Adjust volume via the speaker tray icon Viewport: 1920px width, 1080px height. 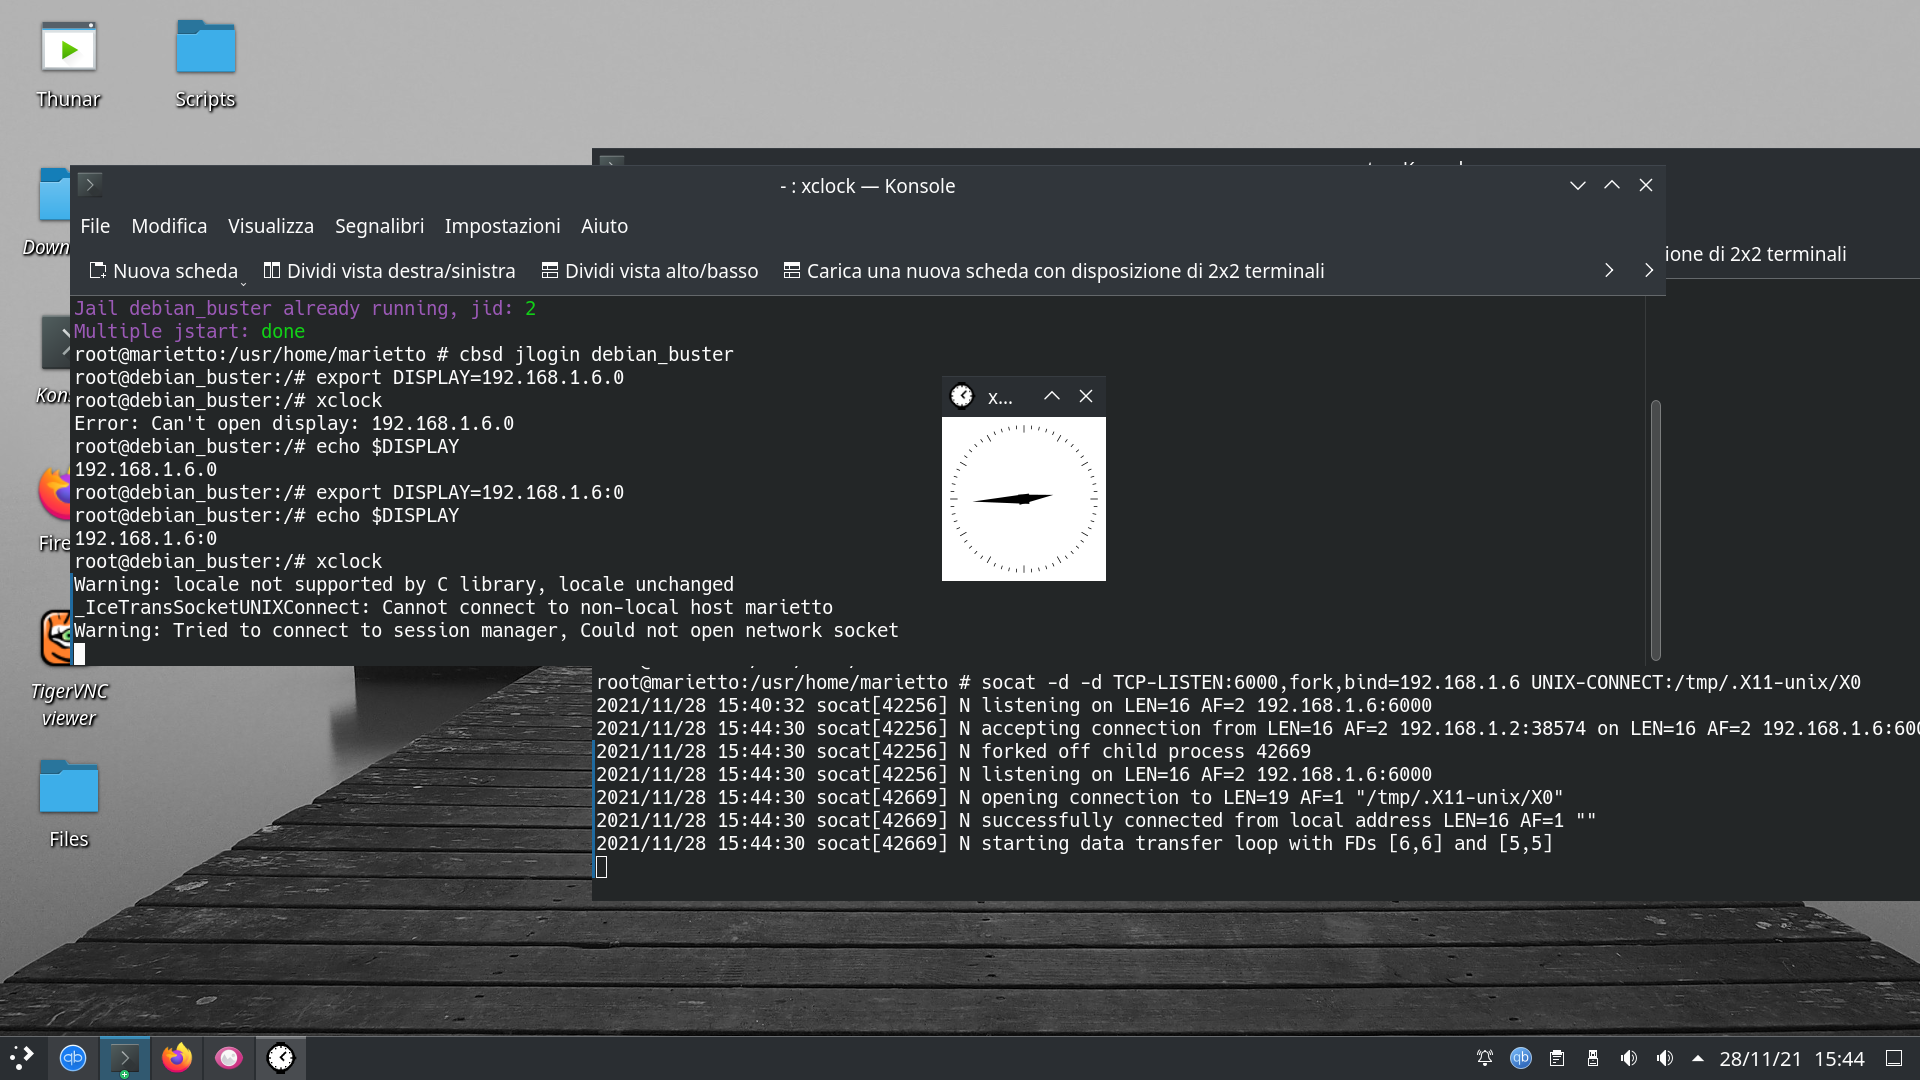pos(1629,1058)
